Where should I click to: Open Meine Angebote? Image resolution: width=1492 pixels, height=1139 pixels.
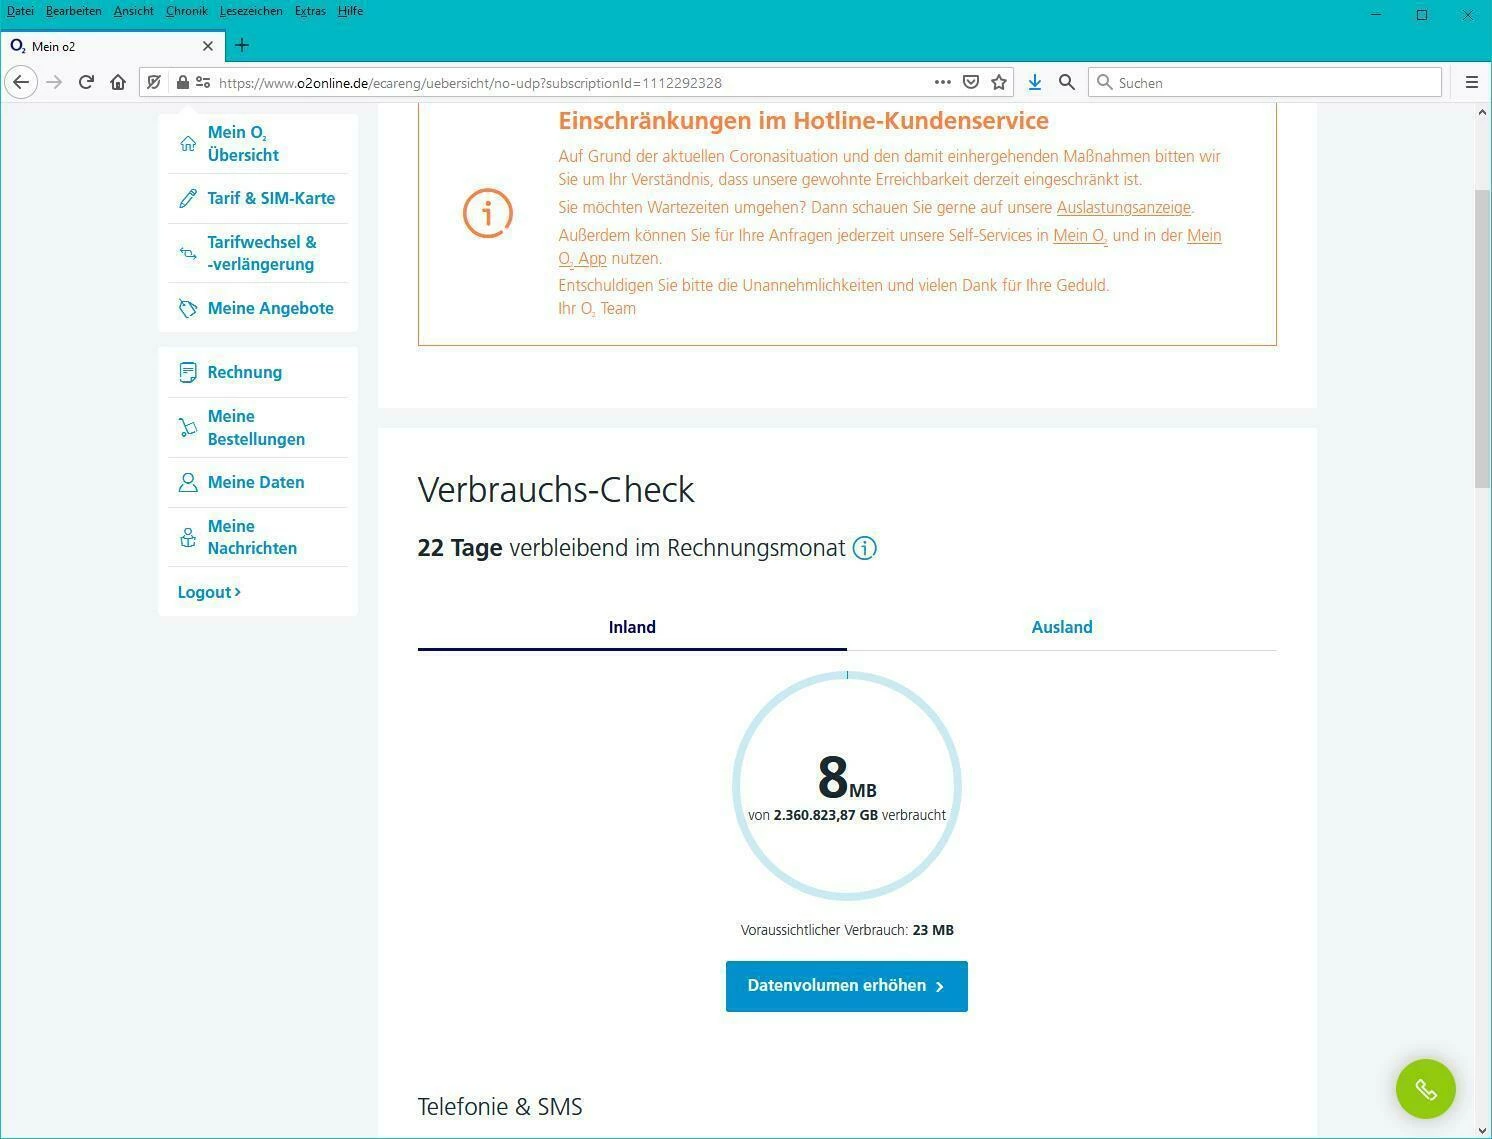pyautogui.click(x=270, y=308)
